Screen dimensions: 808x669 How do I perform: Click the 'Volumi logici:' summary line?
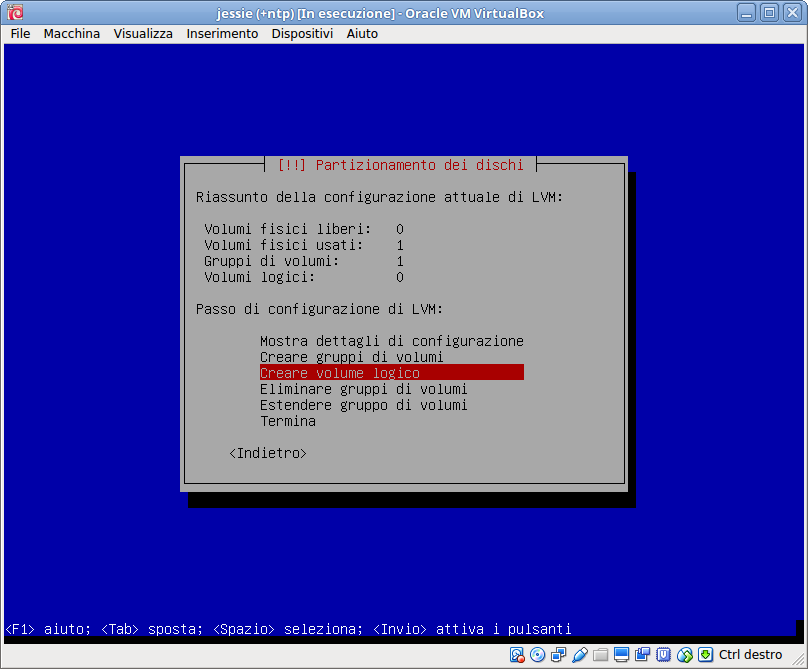pos(304,277)
